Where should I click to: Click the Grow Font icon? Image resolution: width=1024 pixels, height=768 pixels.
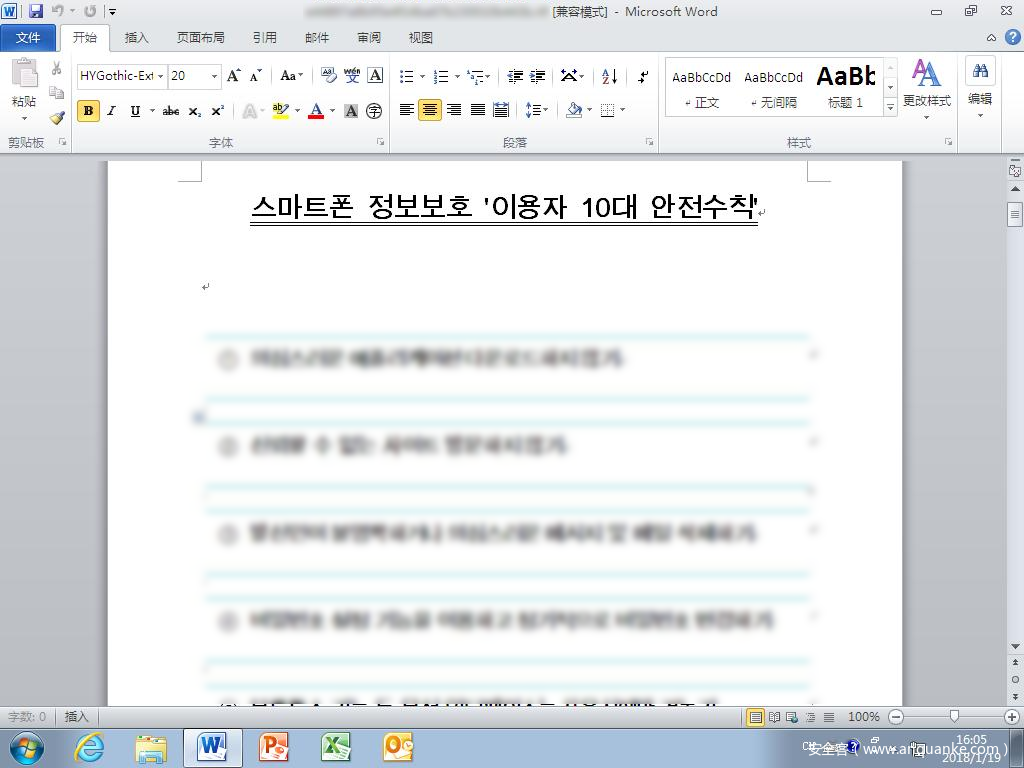pos(233,76)
